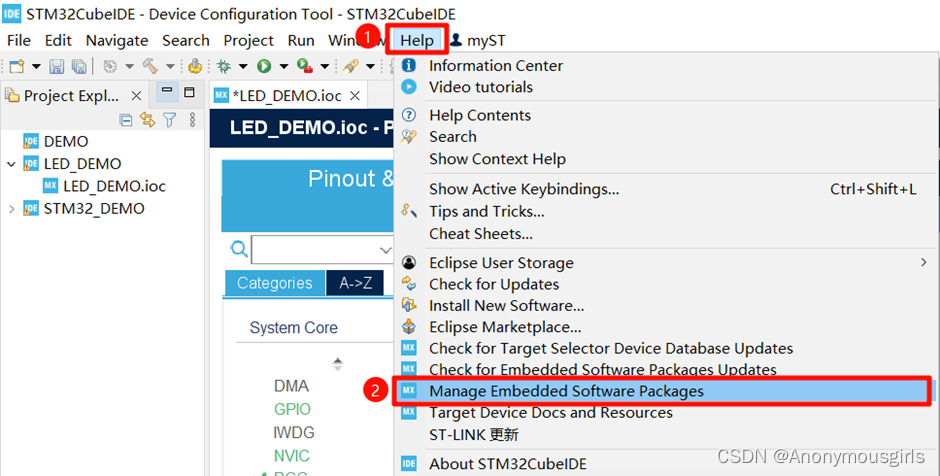Image resolution: width=940 pixels, height=476 pixels.
Task: Open the External Tools dropdown arrow
Action: click(324, 66)
